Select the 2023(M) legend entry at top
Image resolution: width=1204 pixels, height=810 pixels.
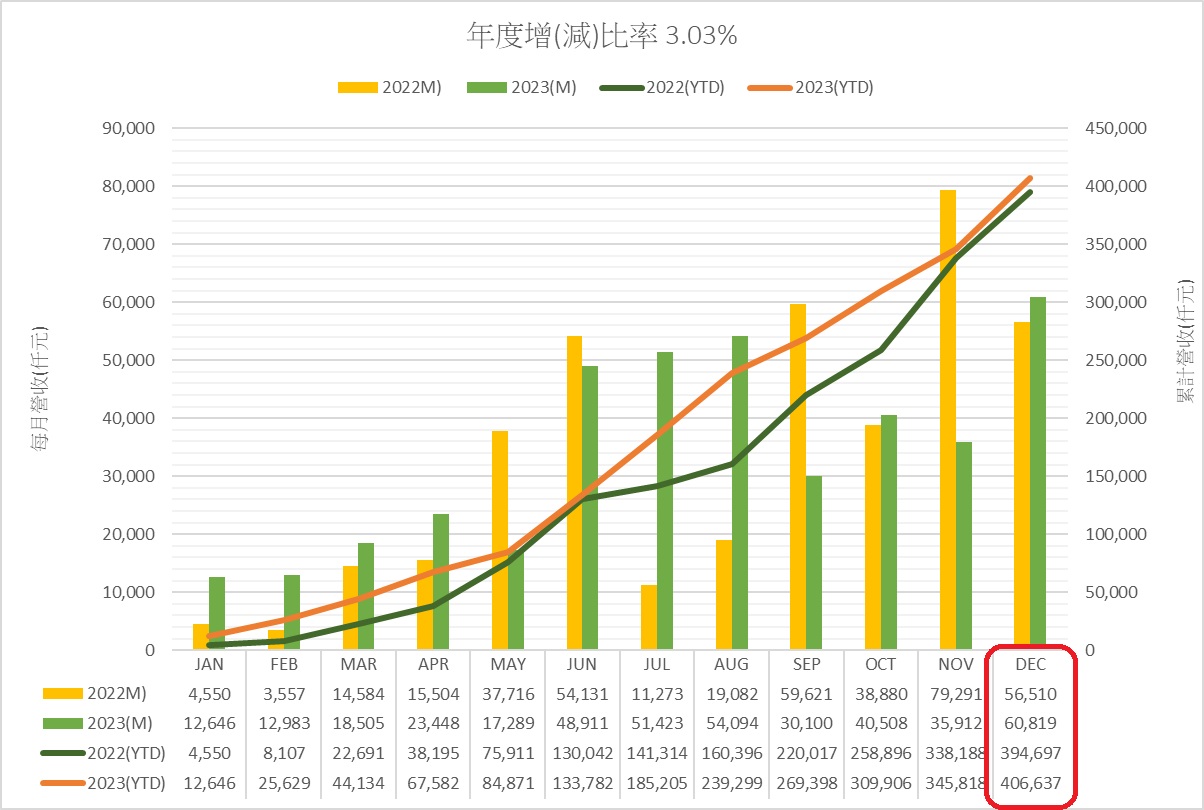[522, 87]
